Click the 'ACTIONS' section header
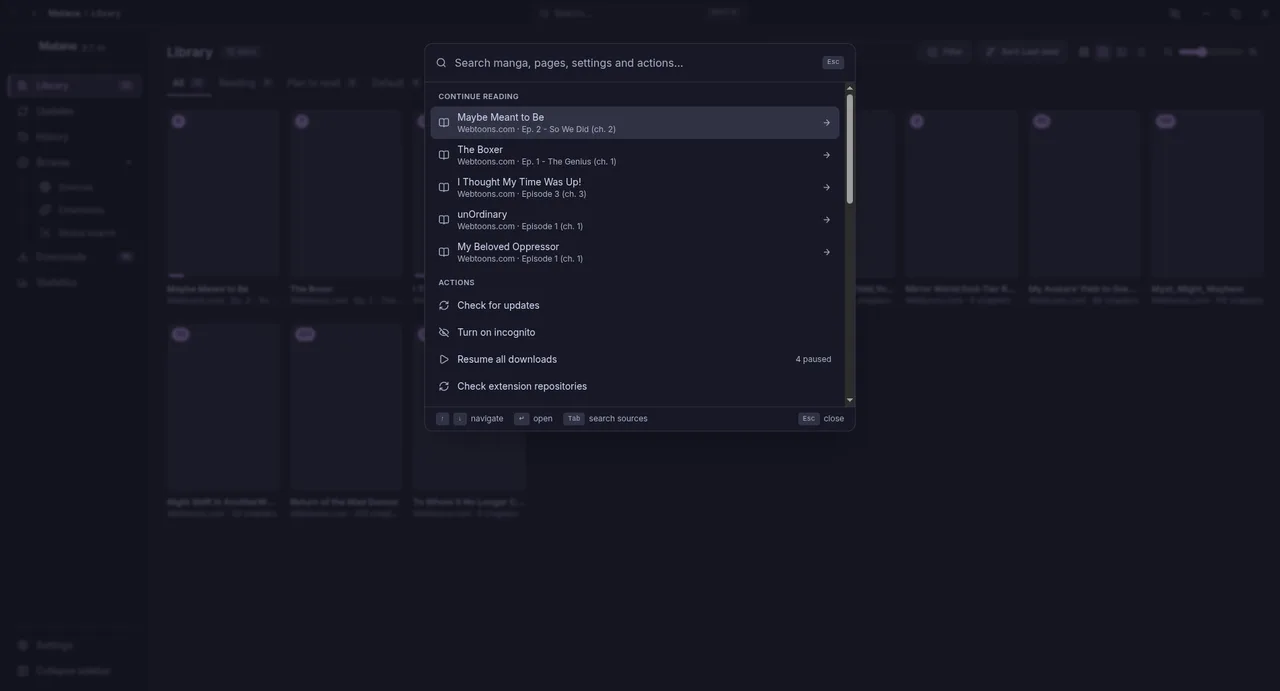The width and height of the screenshot is (1280, 691). (x=457, y=282)
